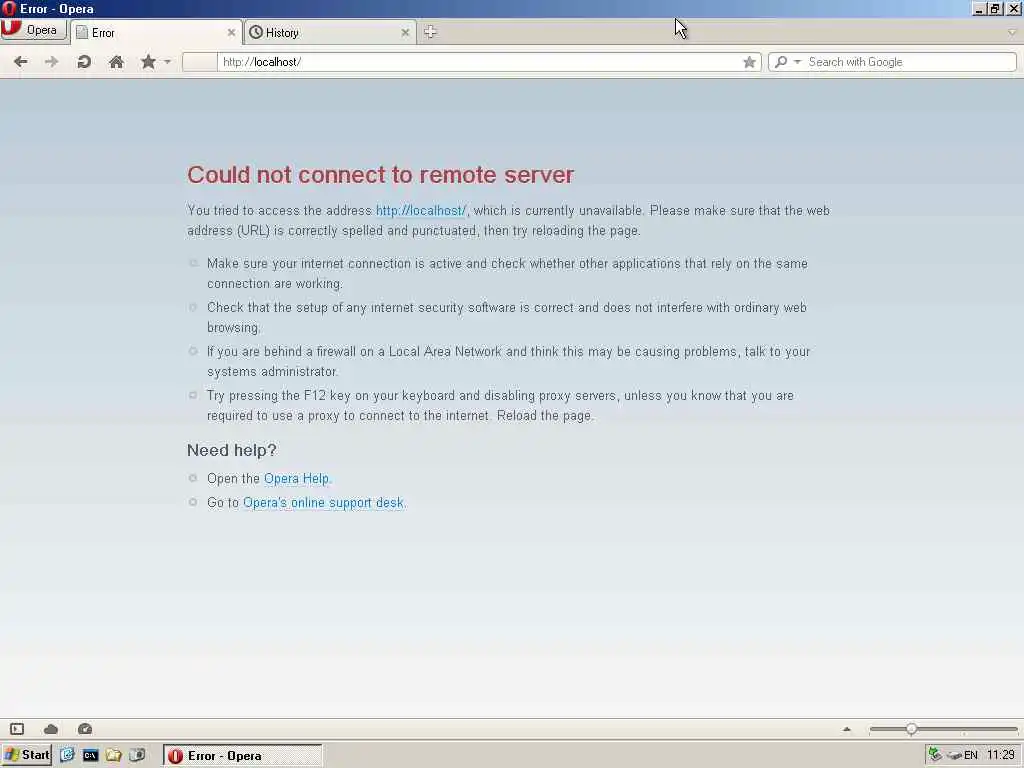Open the command prompt quick launch icon
Image resolution: width=1024 pixels, height=768 pixels.
[x=90, y=756]
